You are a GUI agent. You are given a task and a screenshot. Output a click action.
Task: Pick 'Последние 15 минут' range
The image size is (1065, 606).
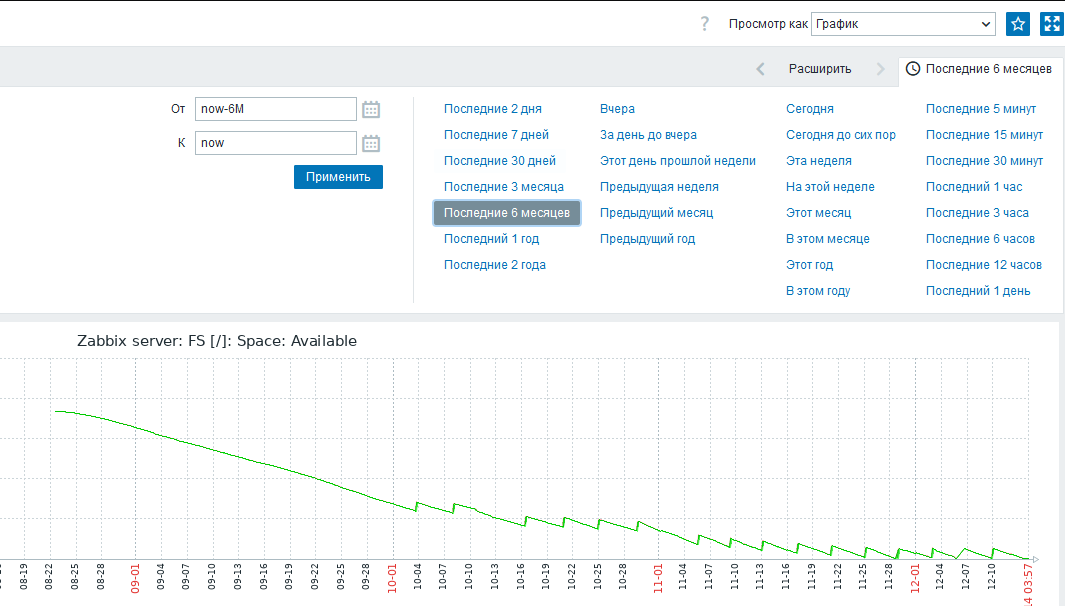pyautogui.click(x=984, y=135)
